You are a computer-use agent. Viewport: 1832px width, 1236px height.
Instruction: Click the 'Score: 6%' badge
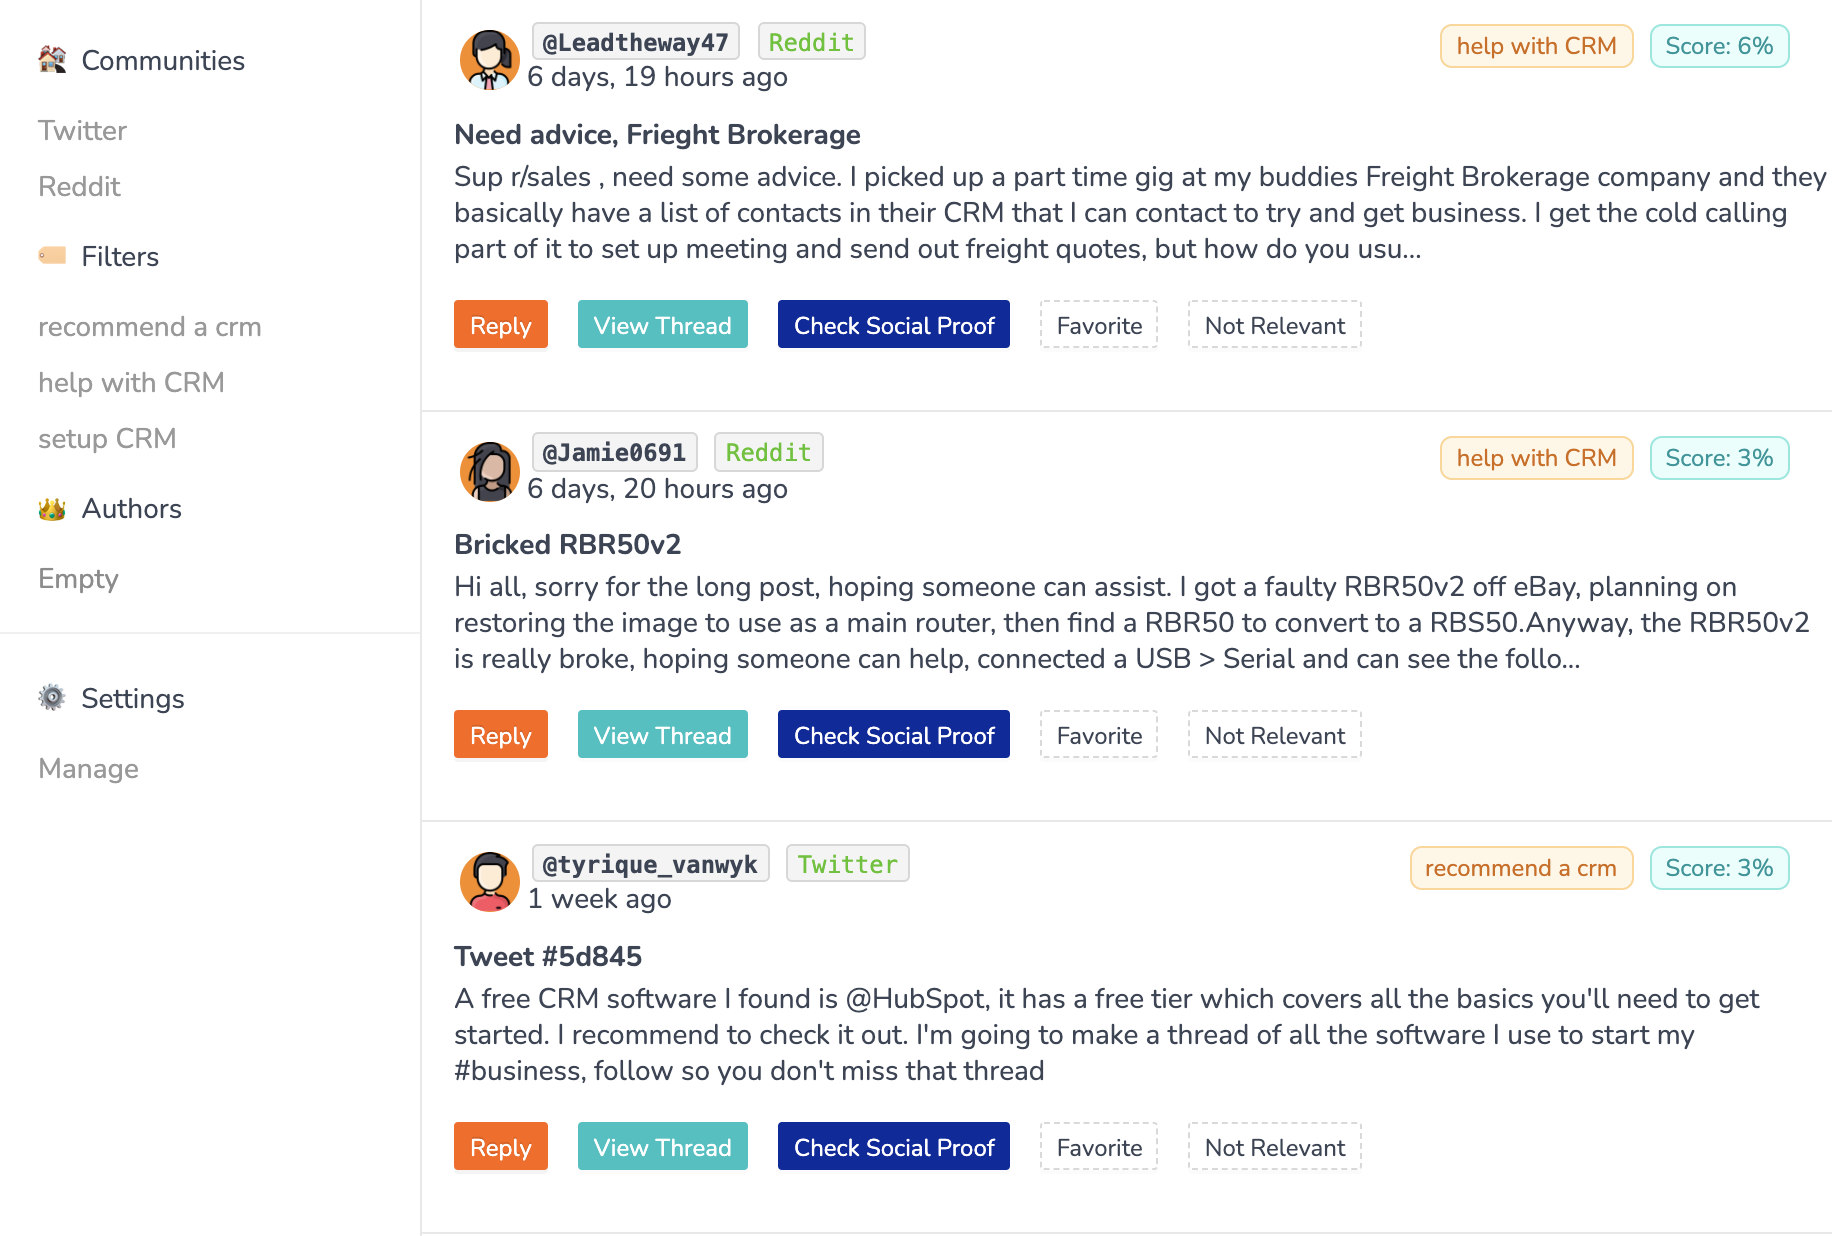pos(1719,46)
